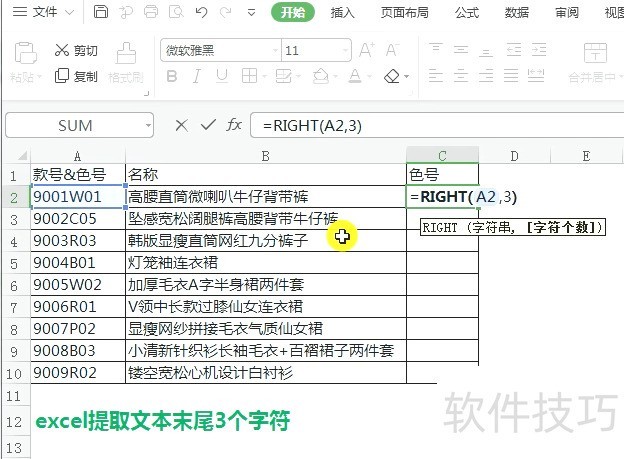Screen dimensions: 624x459
Task: Click the Font Color A icon
Action: tap(355, 76)
